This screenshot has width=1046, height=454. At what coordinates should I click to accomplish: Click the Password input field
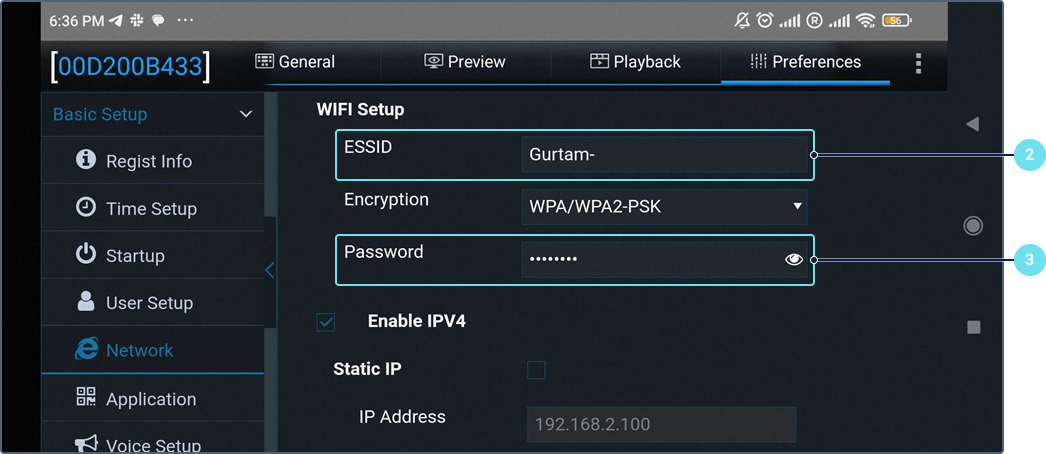click(650, 259)
